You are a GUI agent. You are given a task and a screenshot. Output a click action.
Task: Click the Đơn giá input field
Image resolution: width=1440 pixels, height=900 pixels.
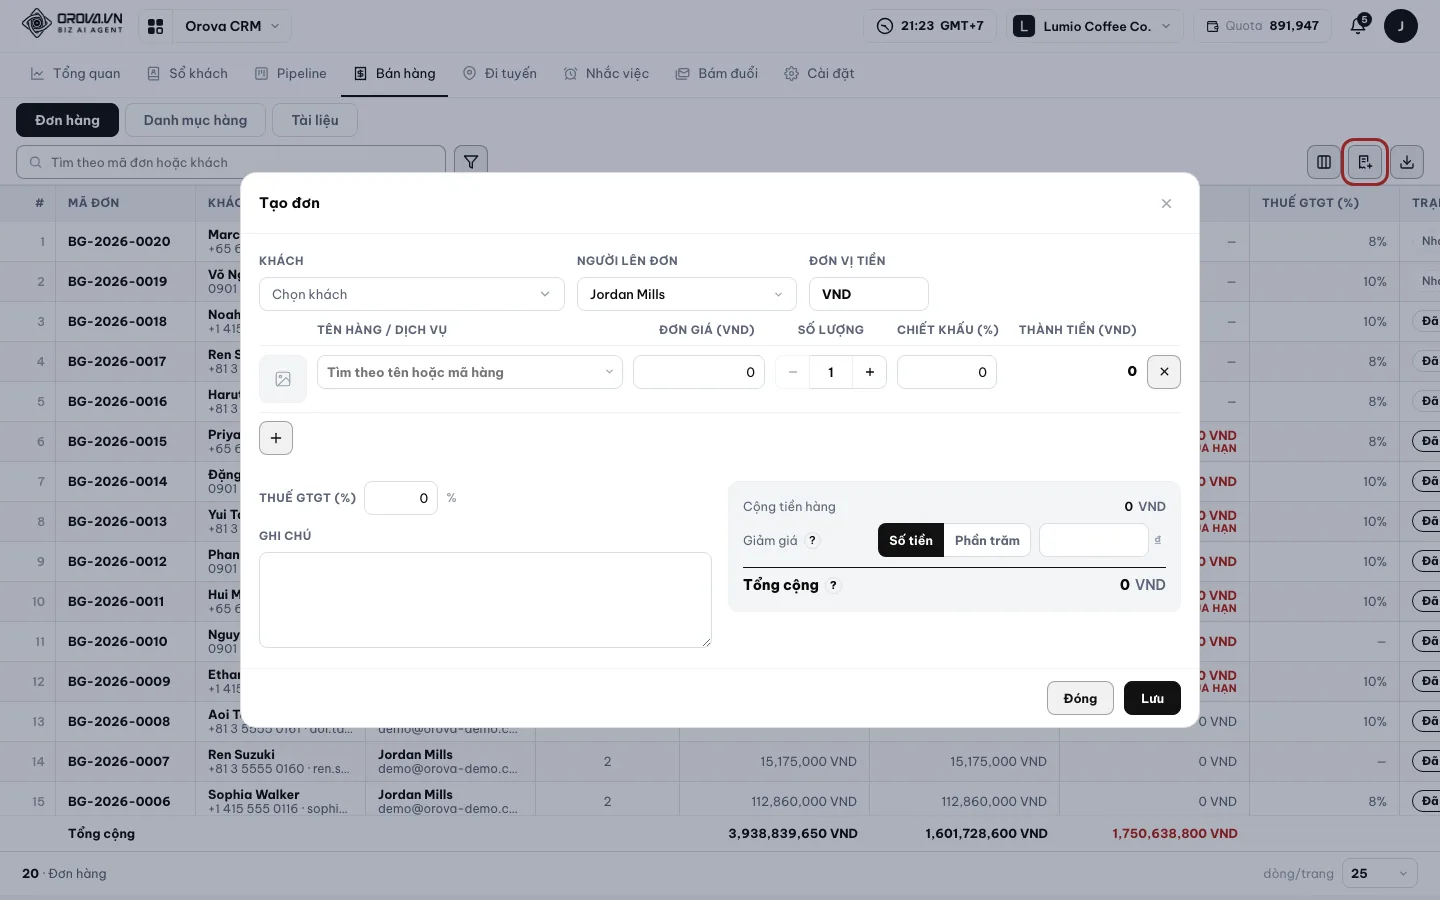699,372
